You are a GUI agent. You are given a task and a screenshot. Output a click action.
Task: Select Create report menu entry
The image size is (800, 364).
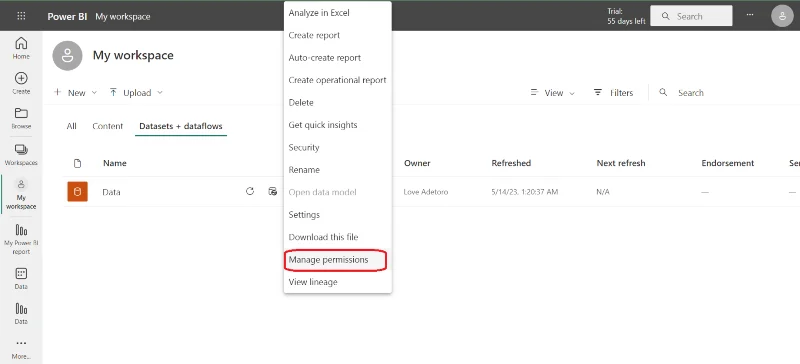tap(338, 35)
